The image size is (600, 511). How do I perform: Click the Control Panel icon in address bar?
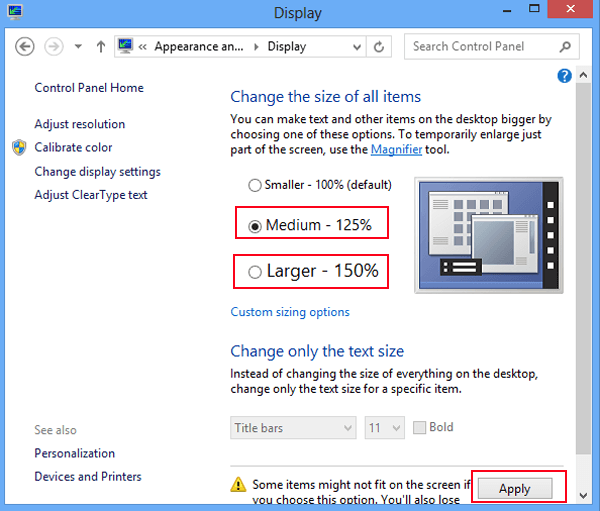coord(126,46)
